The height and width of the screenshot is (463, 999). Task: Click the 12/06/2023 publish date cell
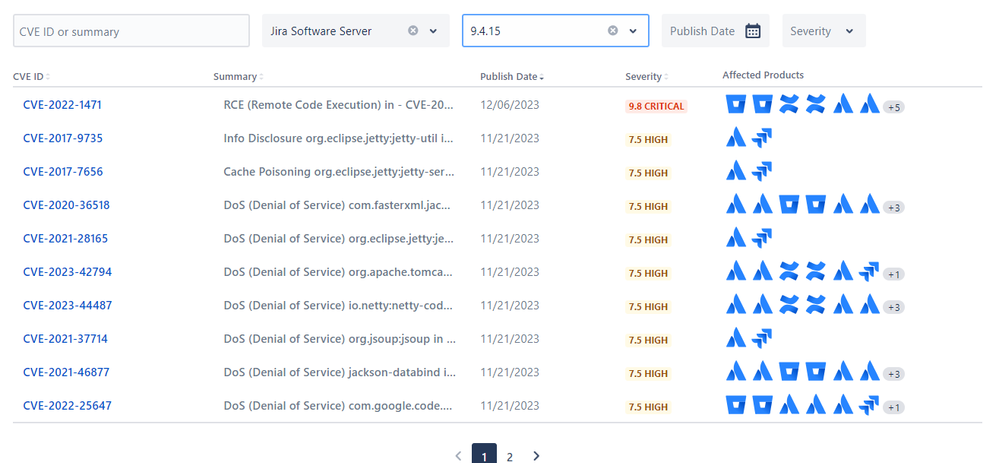510,105
